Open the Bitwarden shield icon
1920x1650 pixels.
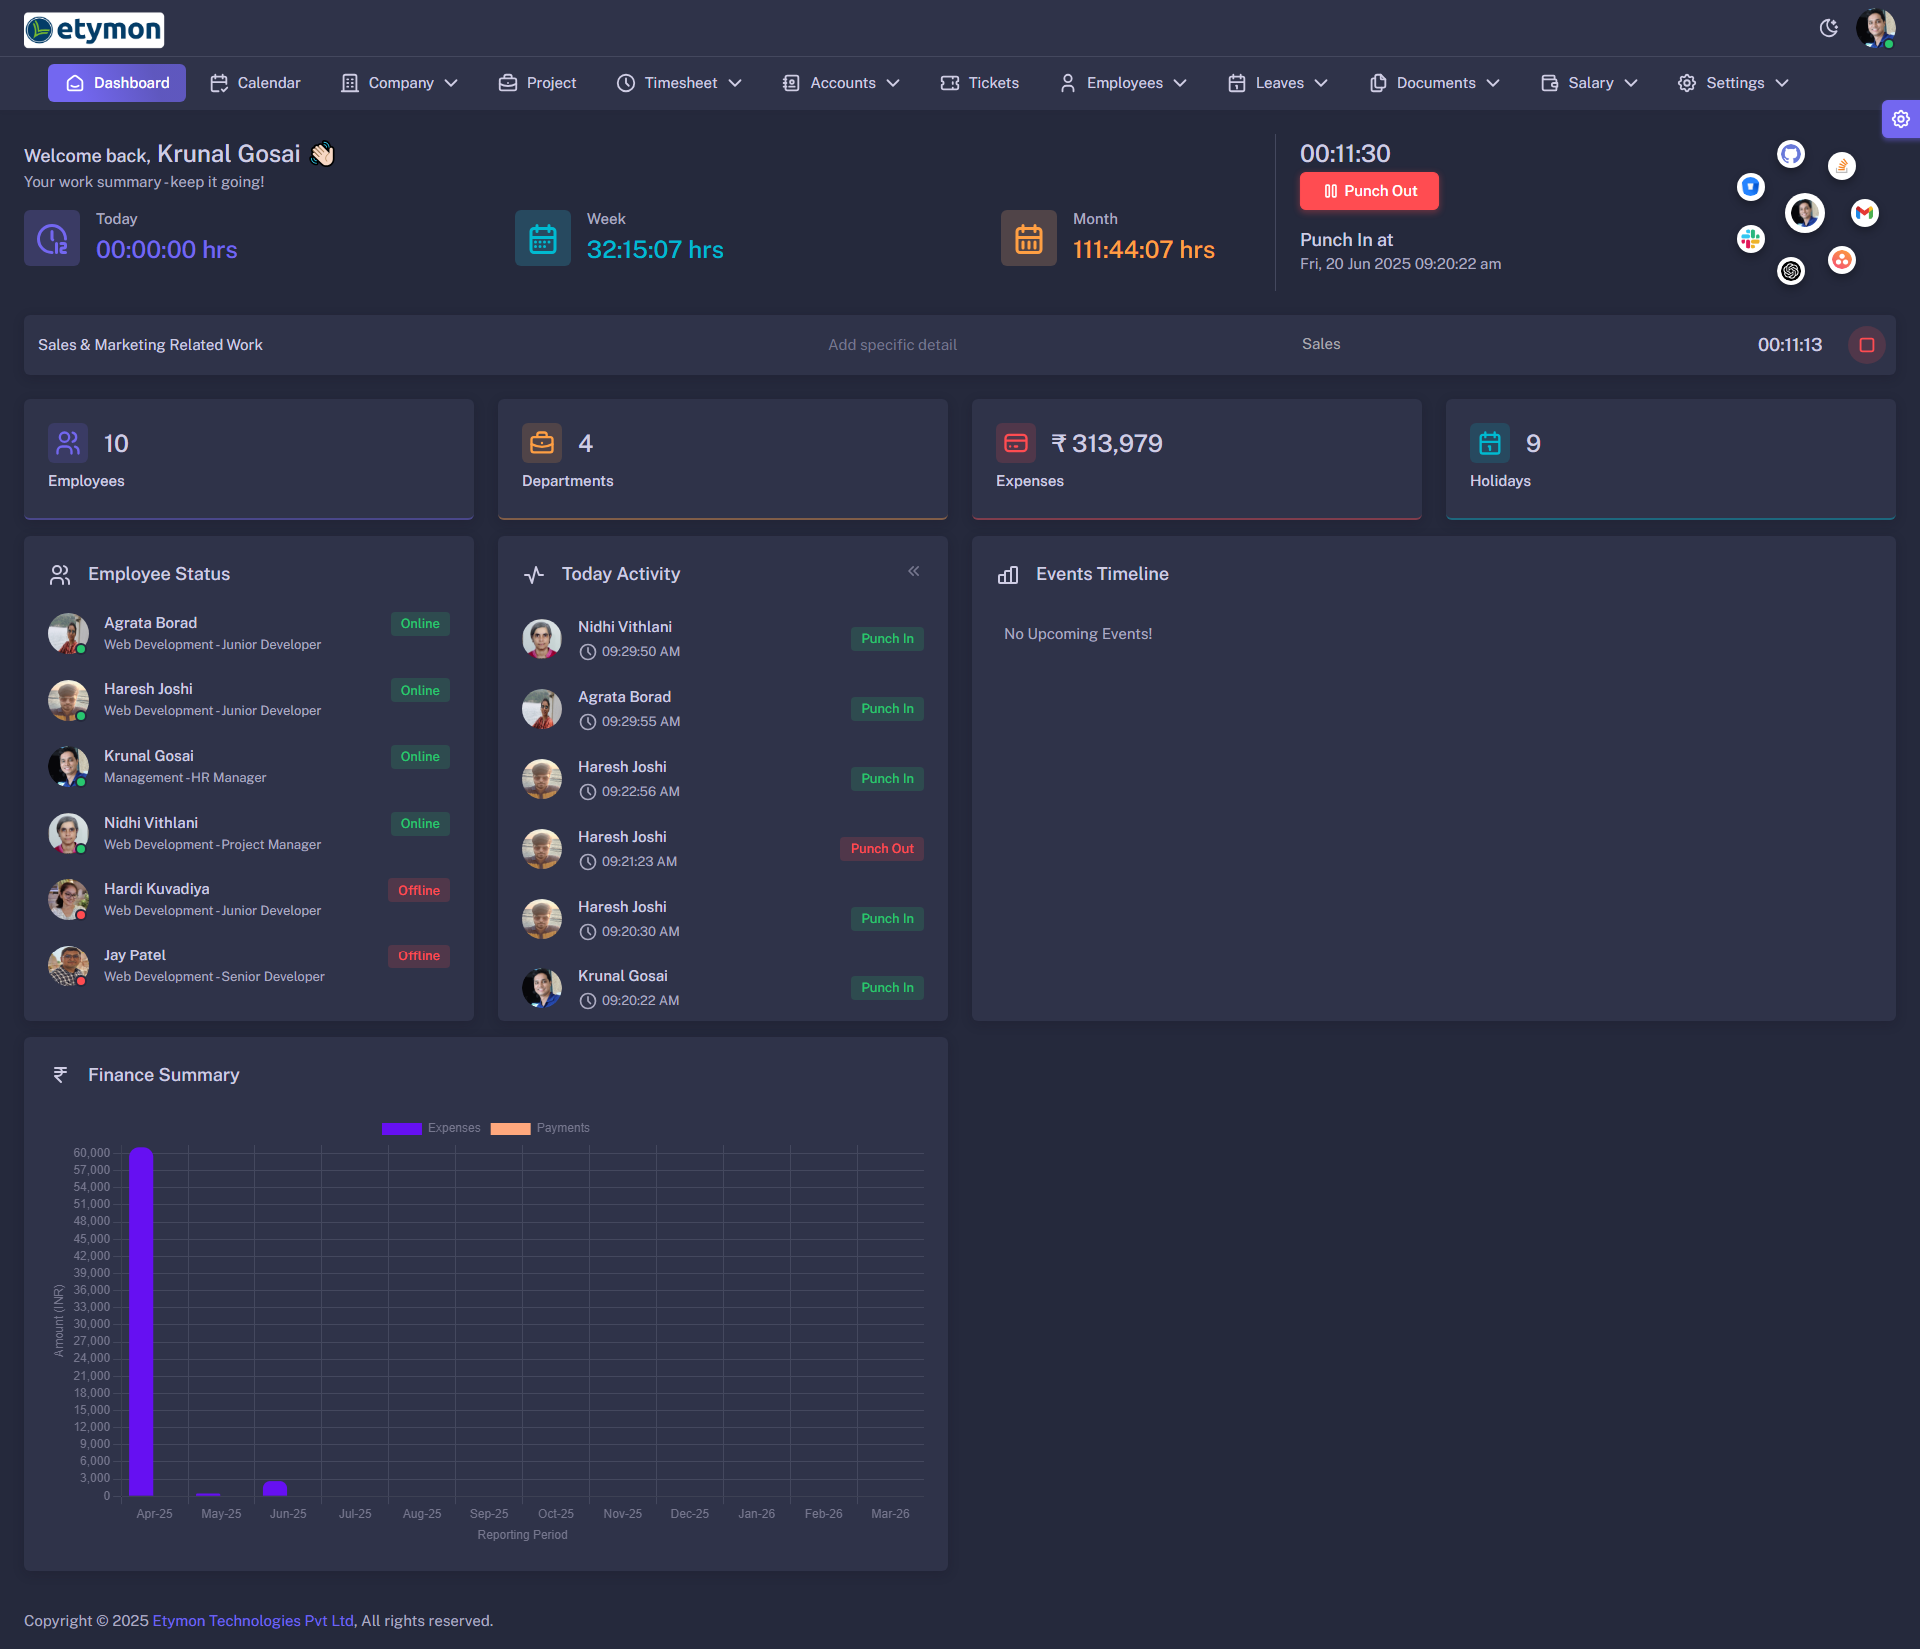coord(1750,187)
